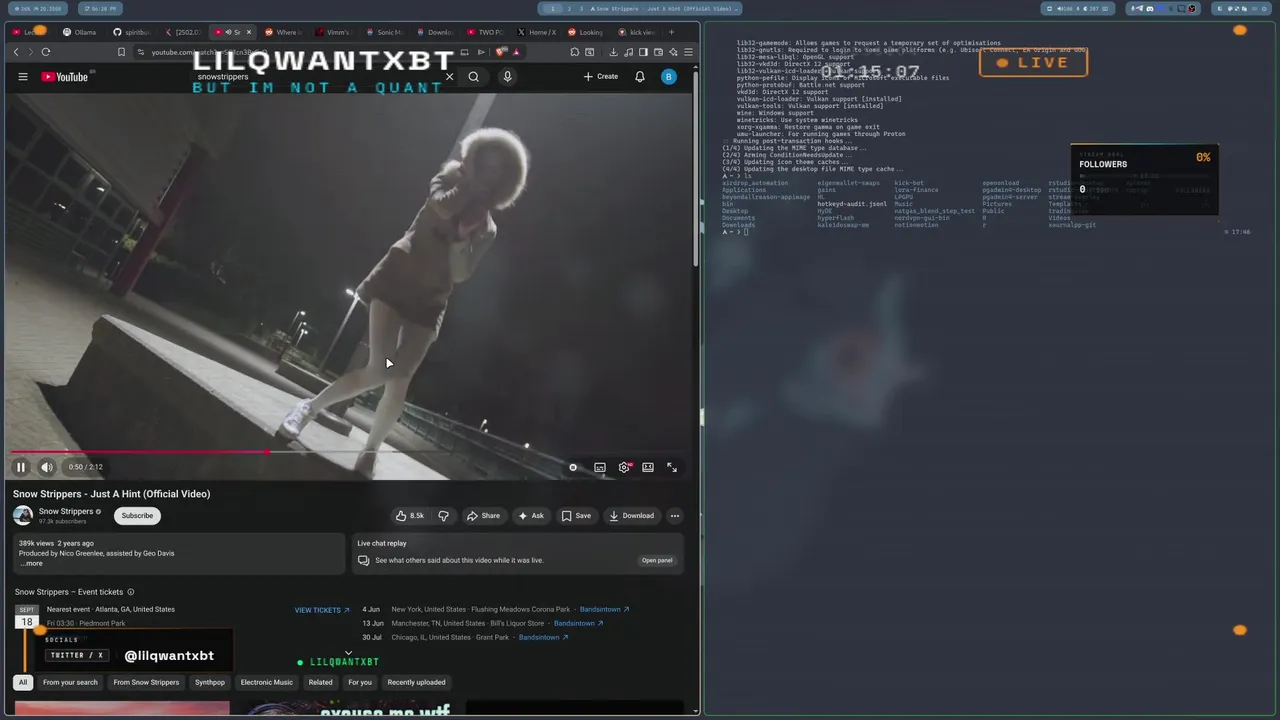Select Recently uploaded chip

tap(416, 682)
